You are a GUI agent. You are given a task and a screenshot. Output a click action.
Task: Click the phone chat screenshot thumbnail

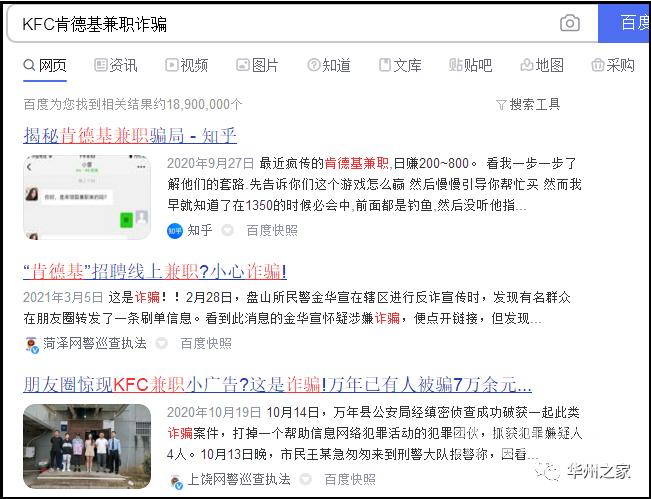tap(87, 196)
